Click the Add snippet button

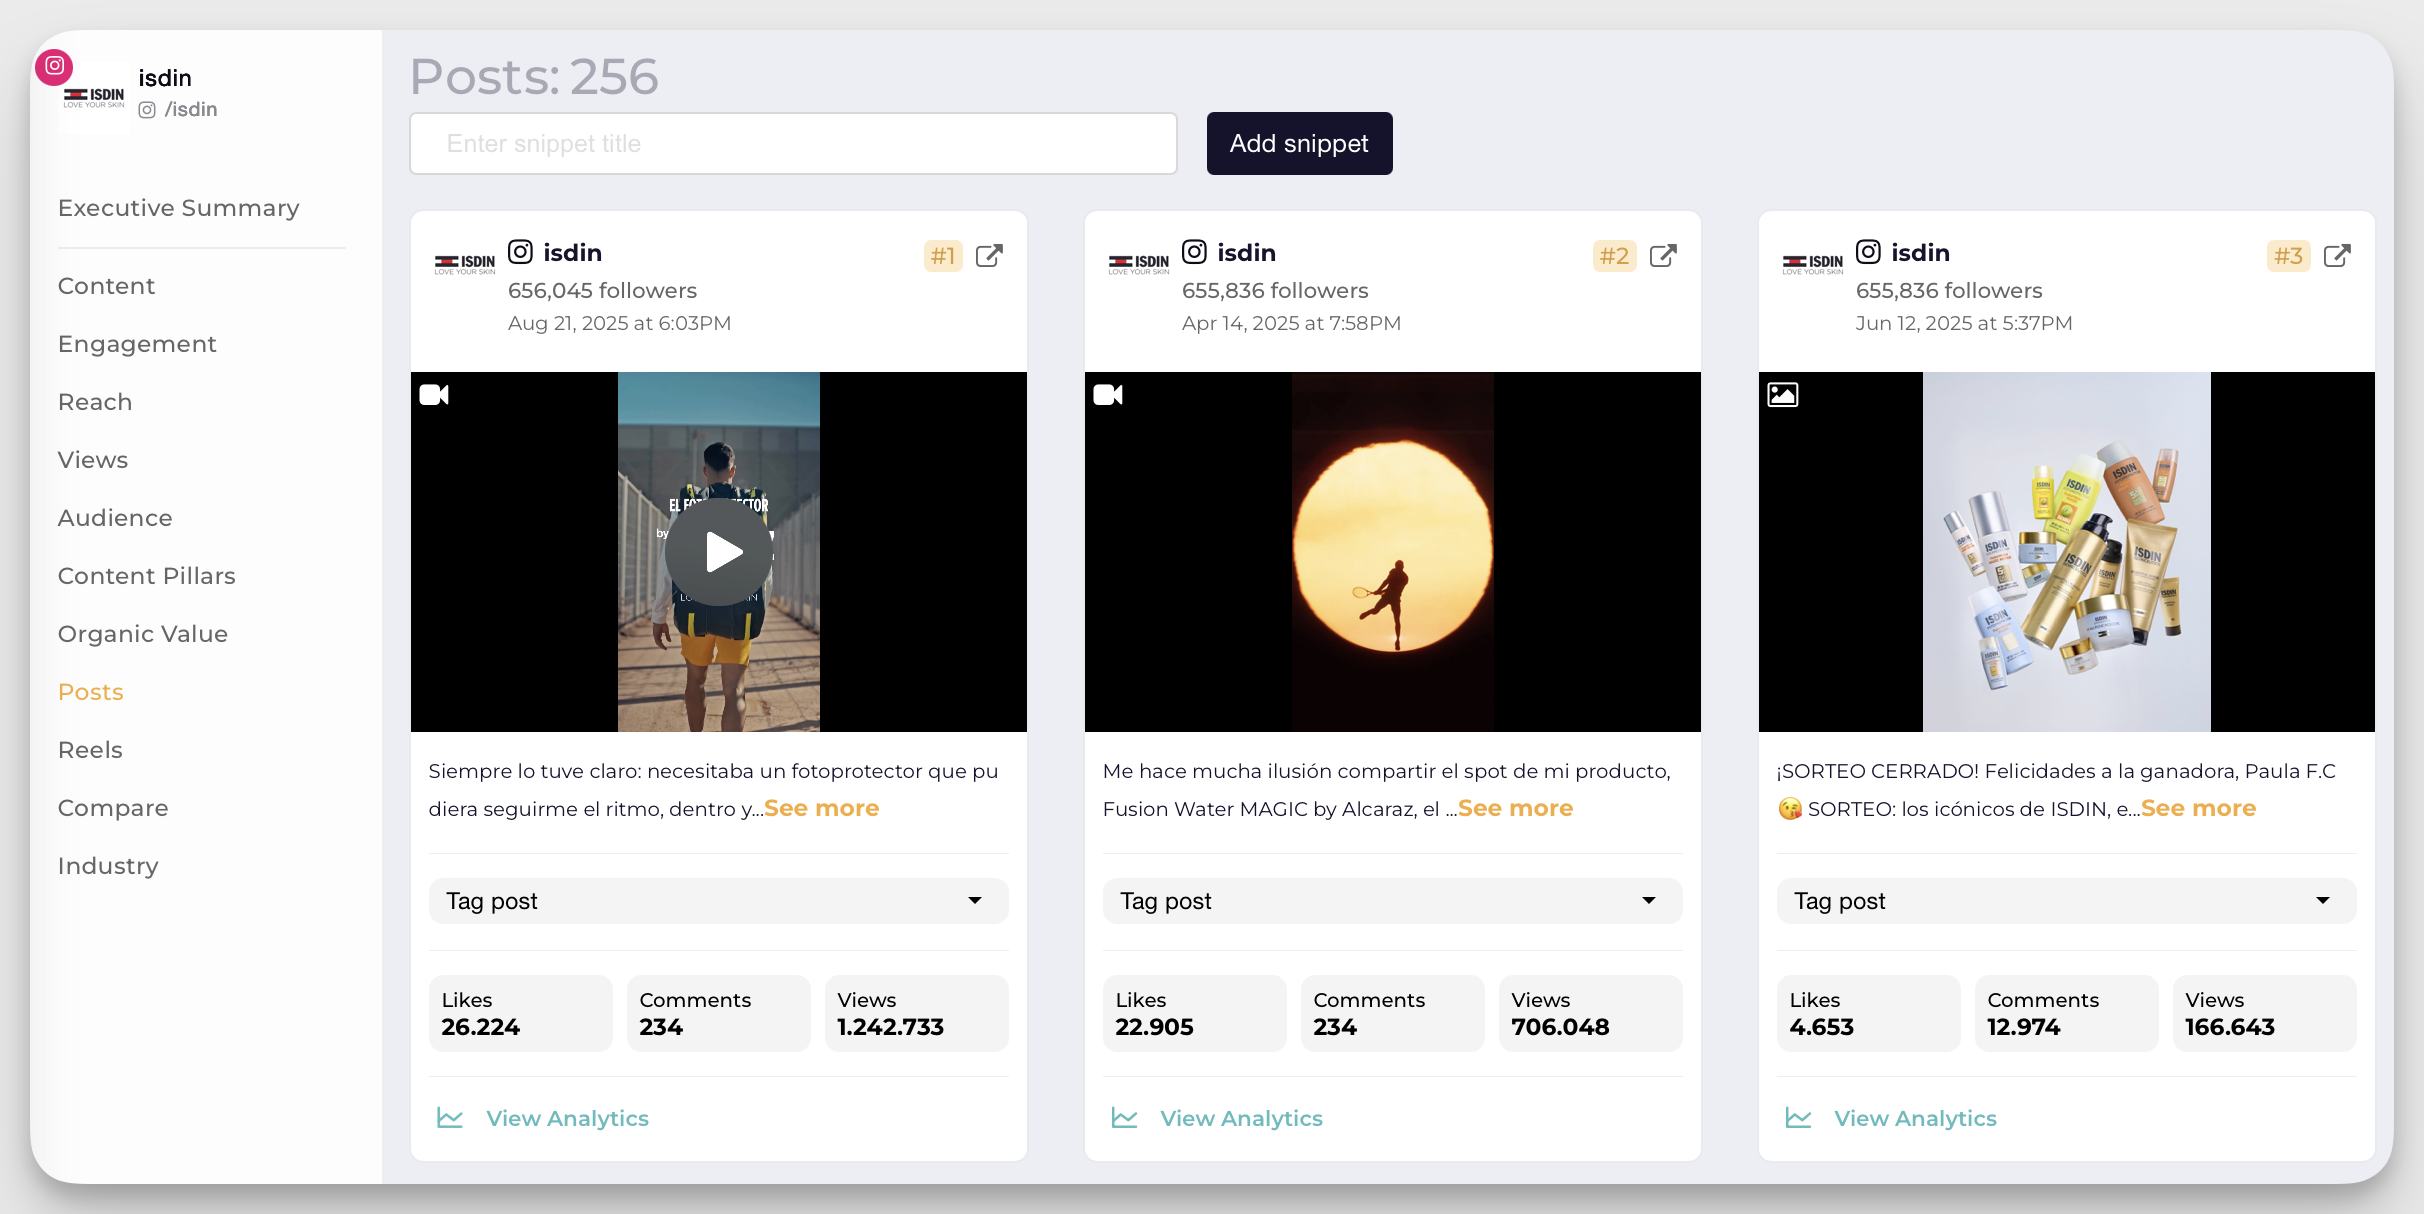click(x=1298, y=144)
